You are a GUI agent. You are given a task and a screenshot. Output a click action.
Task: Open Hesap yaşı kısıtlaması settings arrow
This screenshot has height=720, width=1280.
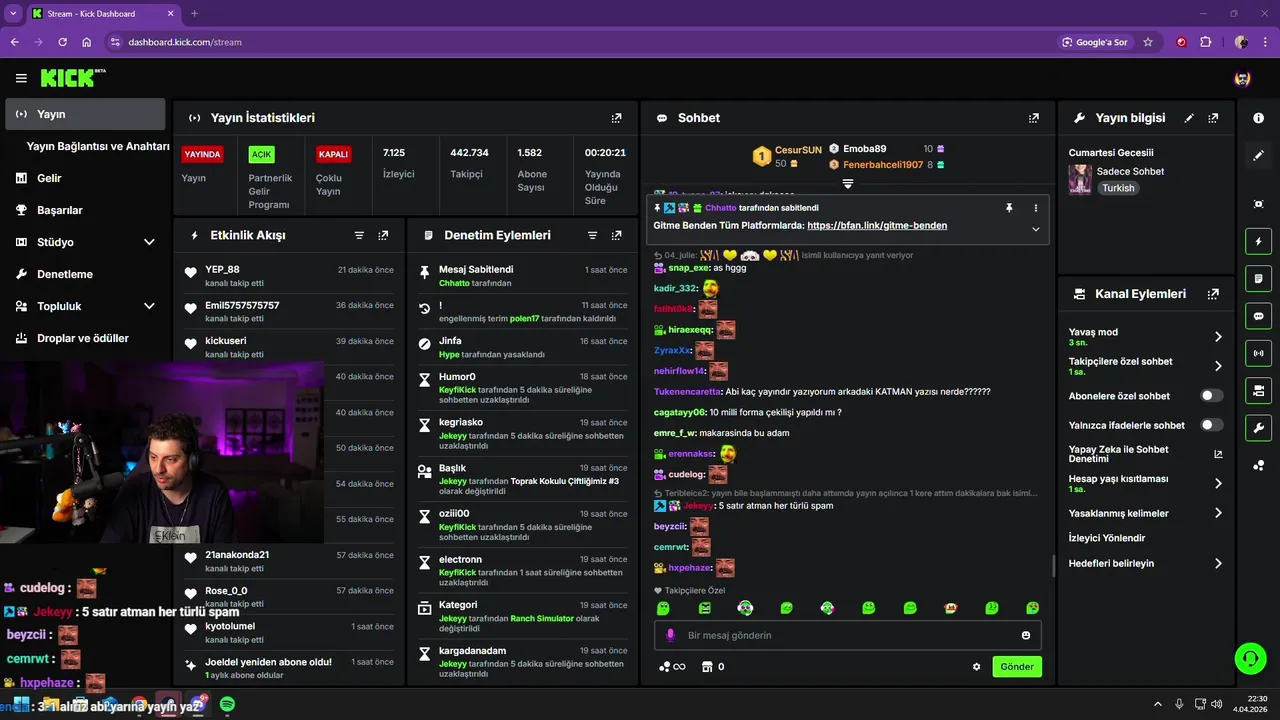(1218, 483)
